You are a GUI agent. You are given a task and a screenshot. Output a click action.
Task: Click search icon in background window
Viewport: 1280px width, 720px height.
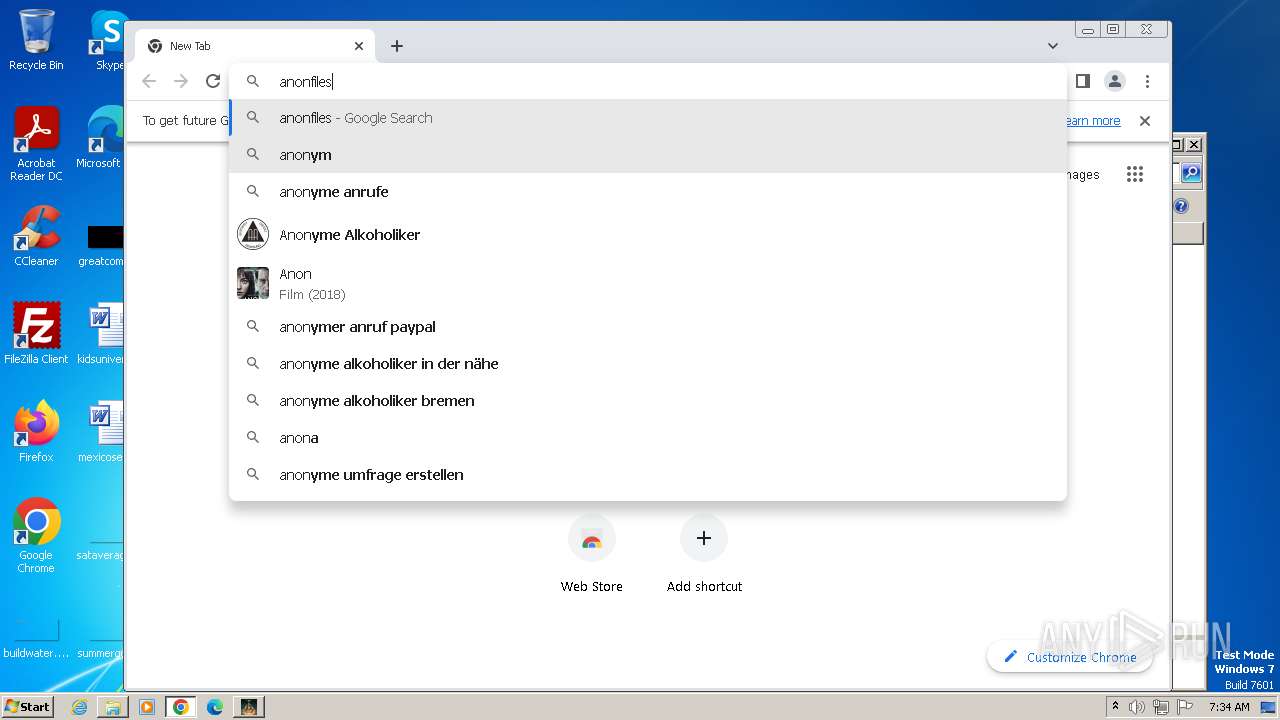tap(1191, 173)
